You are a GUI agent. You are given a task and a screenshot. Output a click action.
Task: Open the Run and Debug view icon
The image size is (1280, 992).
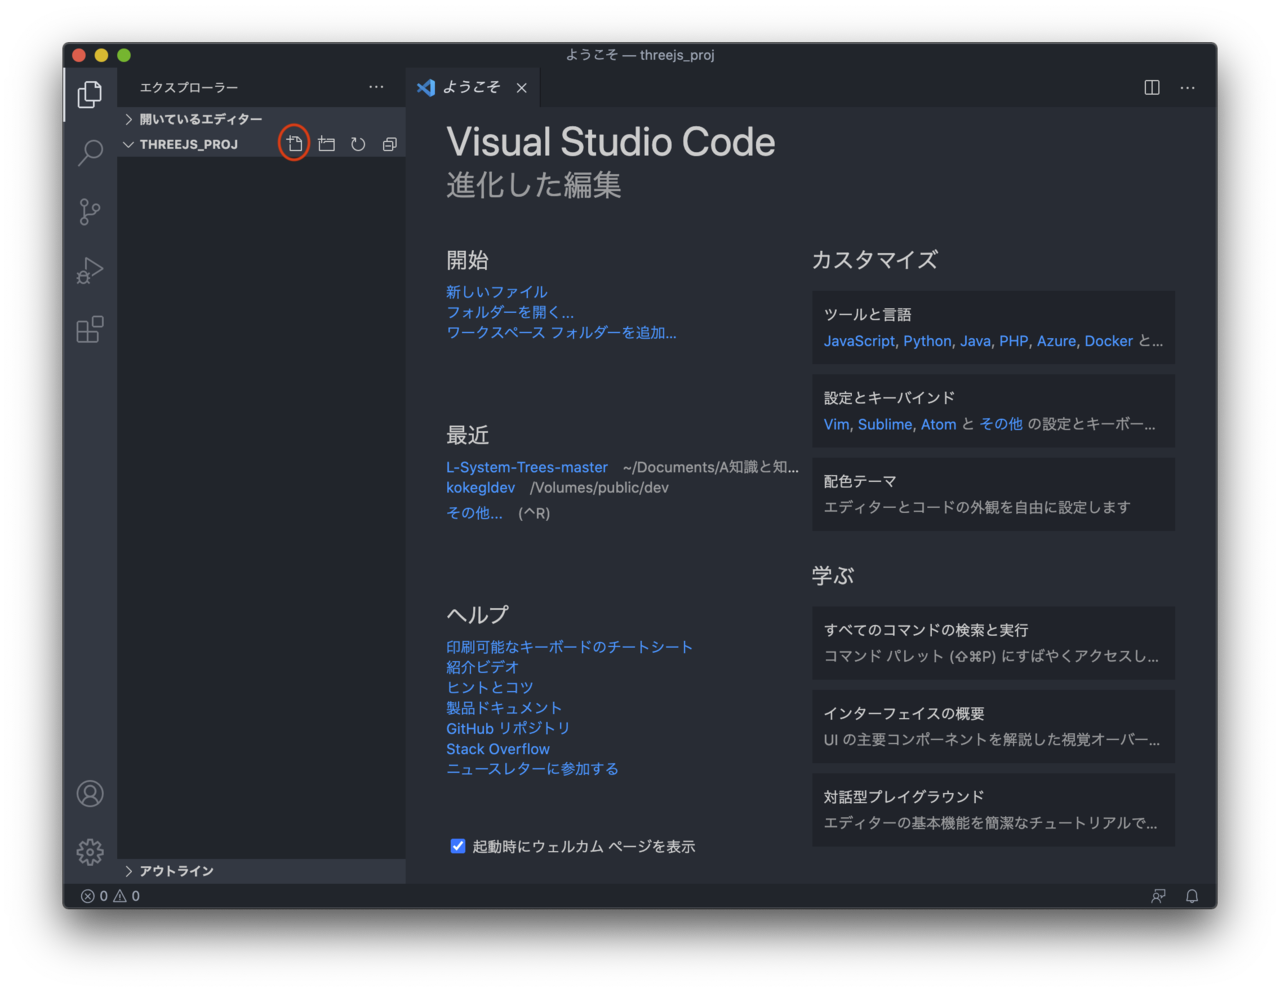tap(90, 271)
